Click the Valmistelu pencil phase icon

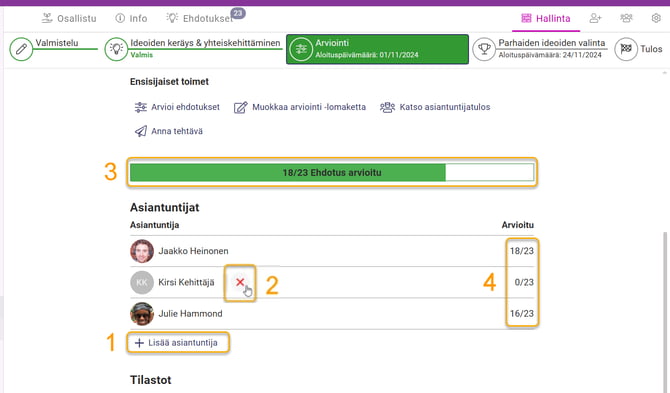pyautogui.click(x=21, y=49)
